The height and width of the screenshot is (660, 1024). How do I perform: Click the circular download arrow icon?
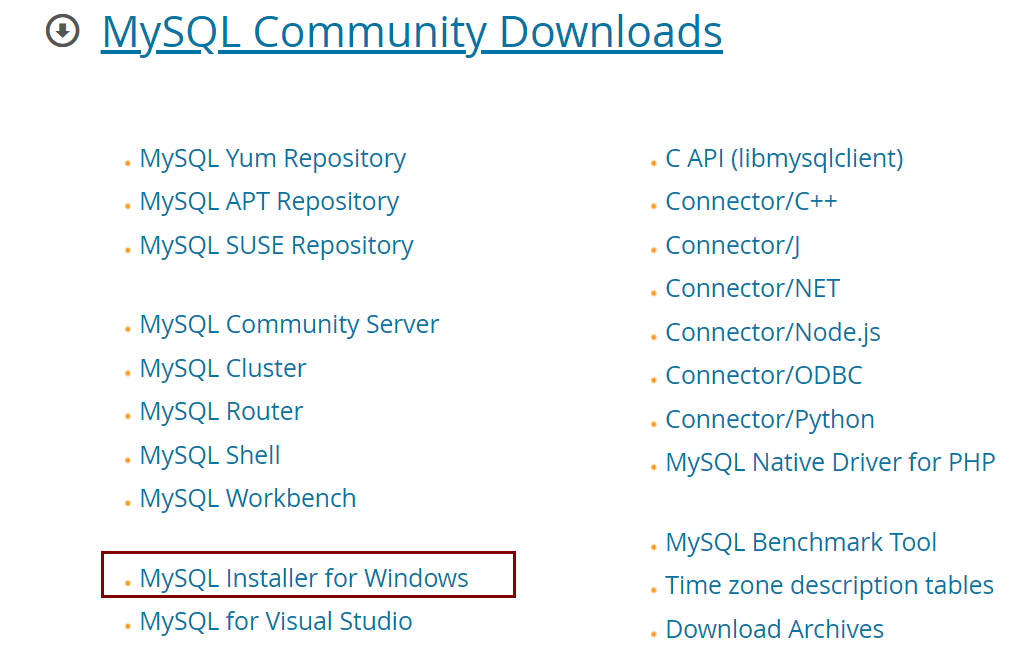coord(60,31)
